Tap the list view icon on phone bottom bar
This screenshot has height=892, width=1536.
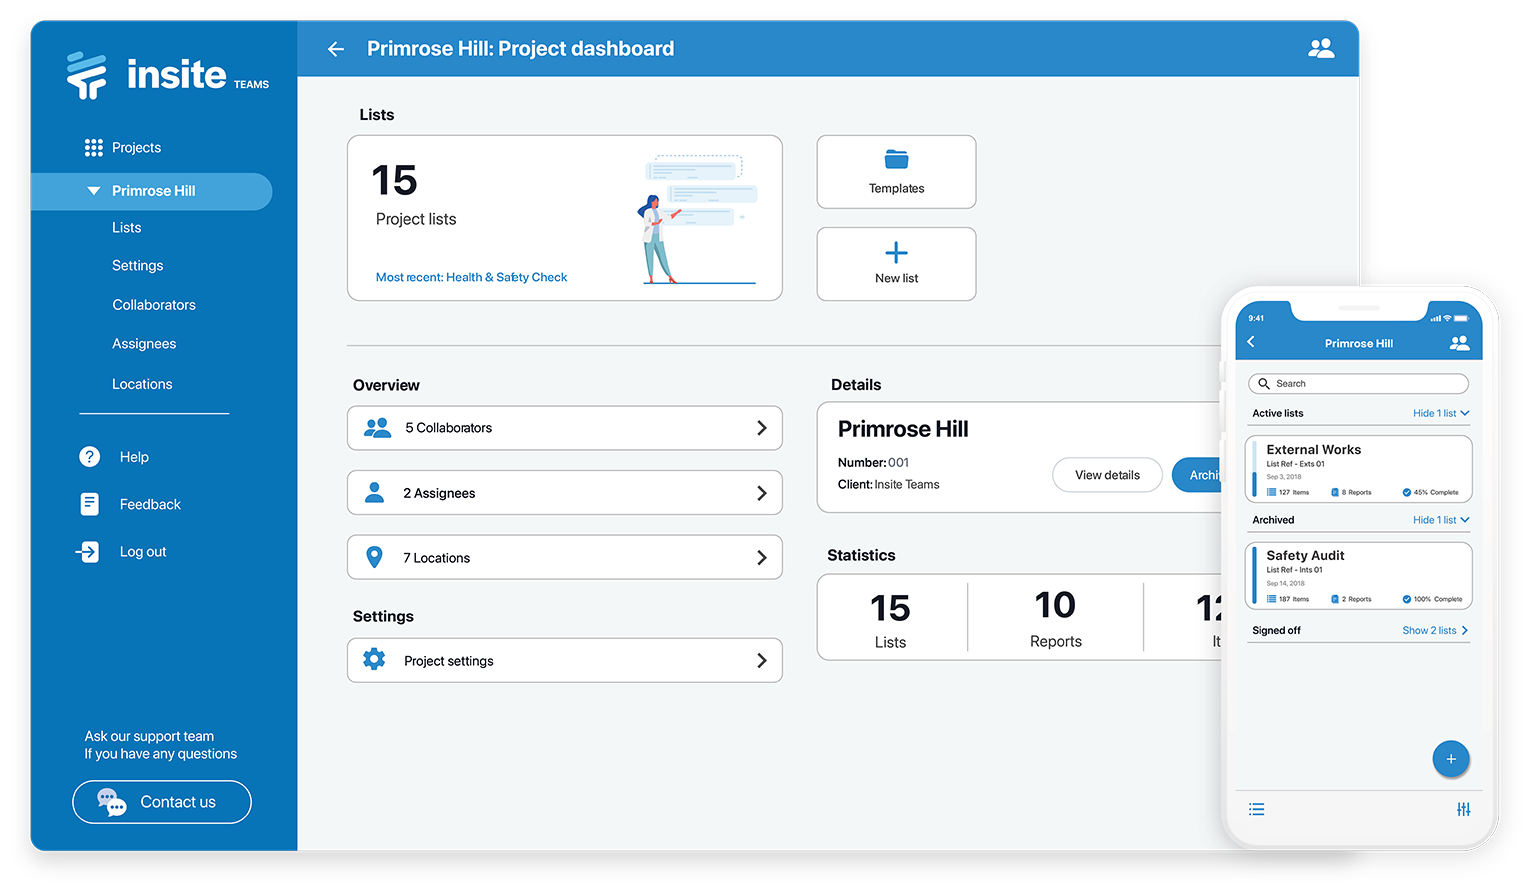coord(1257,809)
